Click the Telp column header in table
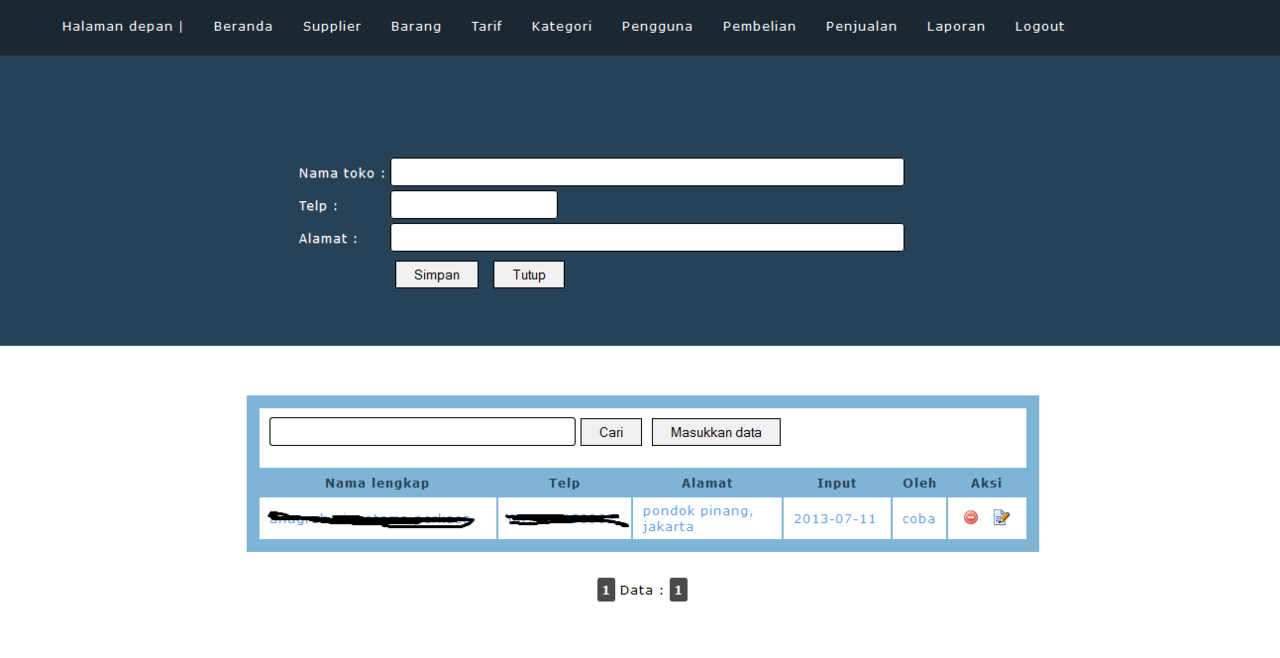This screenshot has width=1280, height=658. click(564, 483)
